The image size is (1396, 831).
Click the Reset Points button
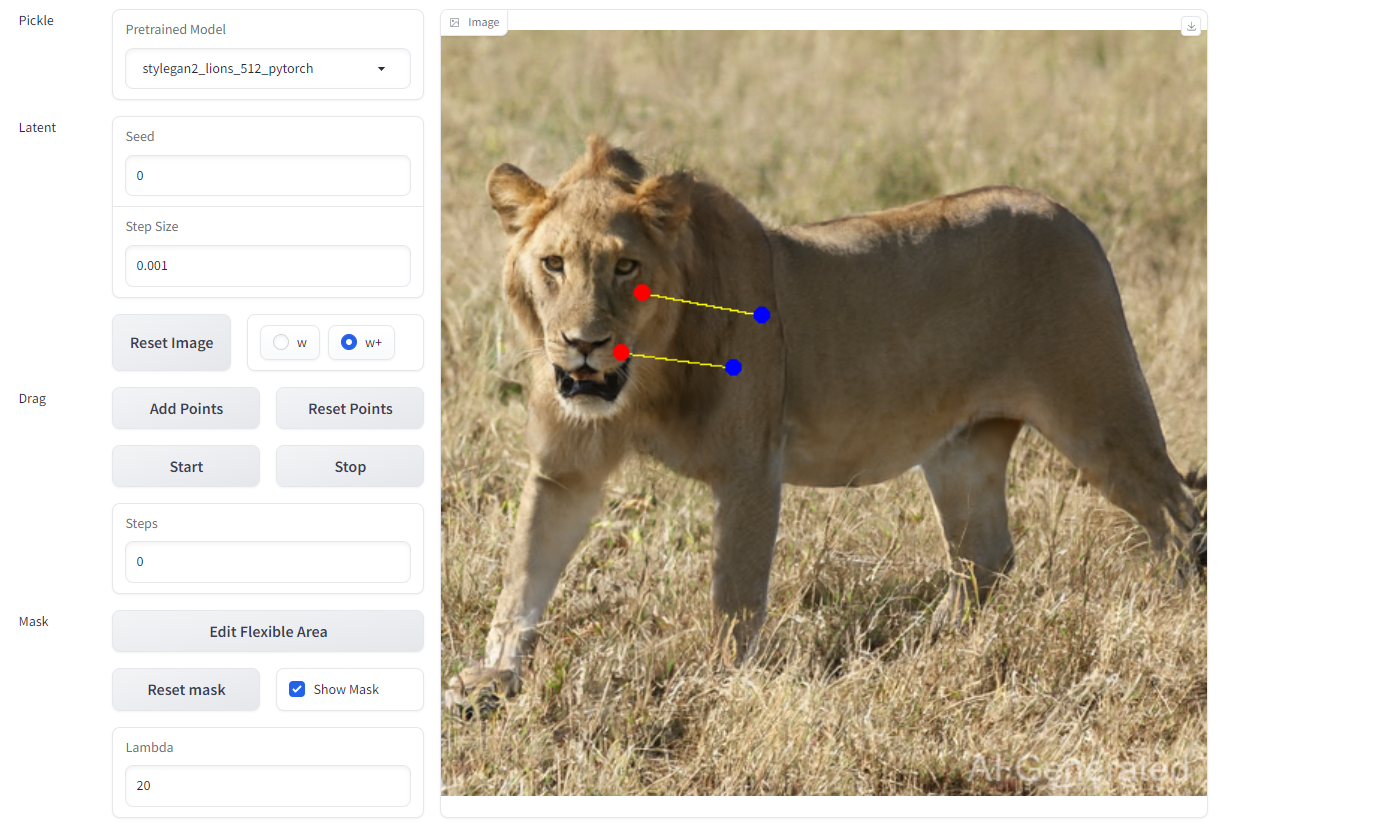point(350,408)
